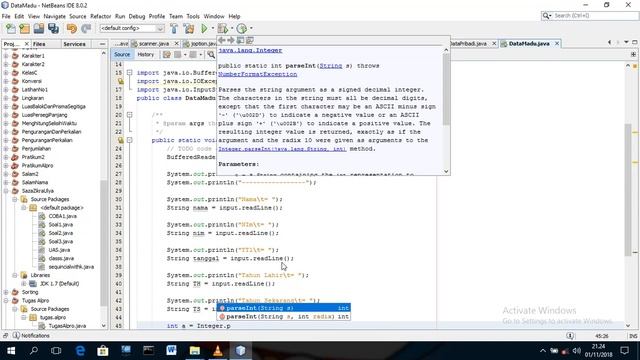Click the Save All toolbar icon
This screenshot has width=640, height=360.
(53, 29)
